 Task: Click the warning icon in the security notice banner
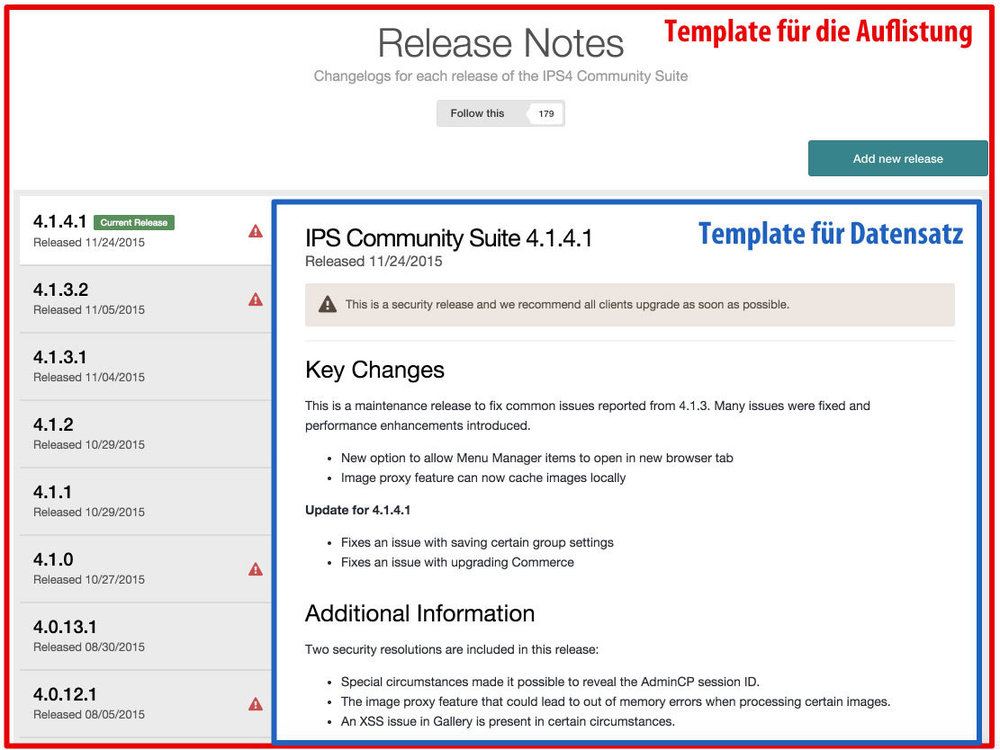coord(328,304)
